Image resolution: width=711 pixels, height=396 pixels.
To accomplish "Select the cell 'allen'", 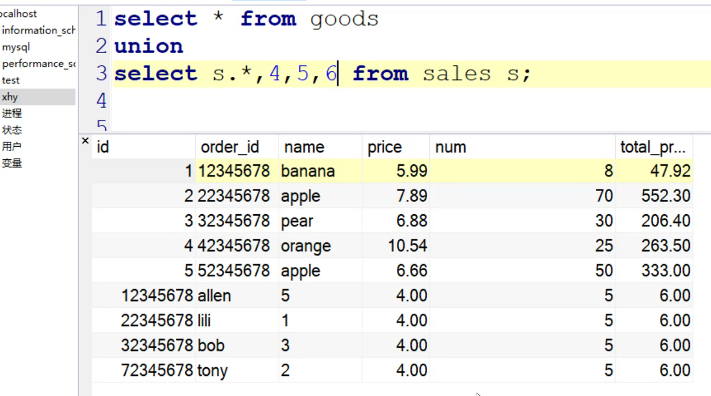I will coord(237,296).
